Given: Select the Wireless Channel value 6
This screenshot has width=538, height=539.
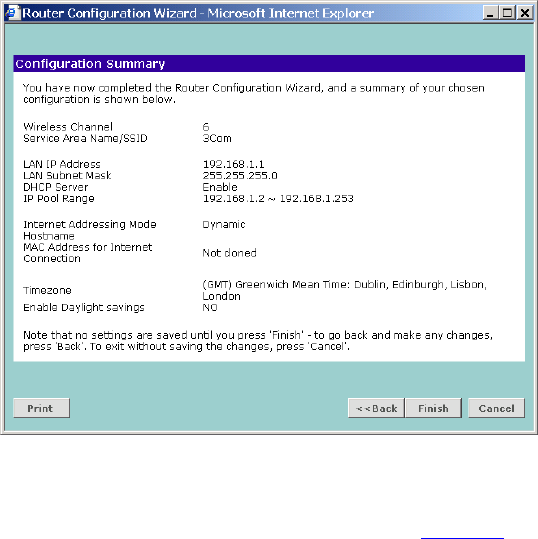Looking at the screenshot, I should pos(206,127).
